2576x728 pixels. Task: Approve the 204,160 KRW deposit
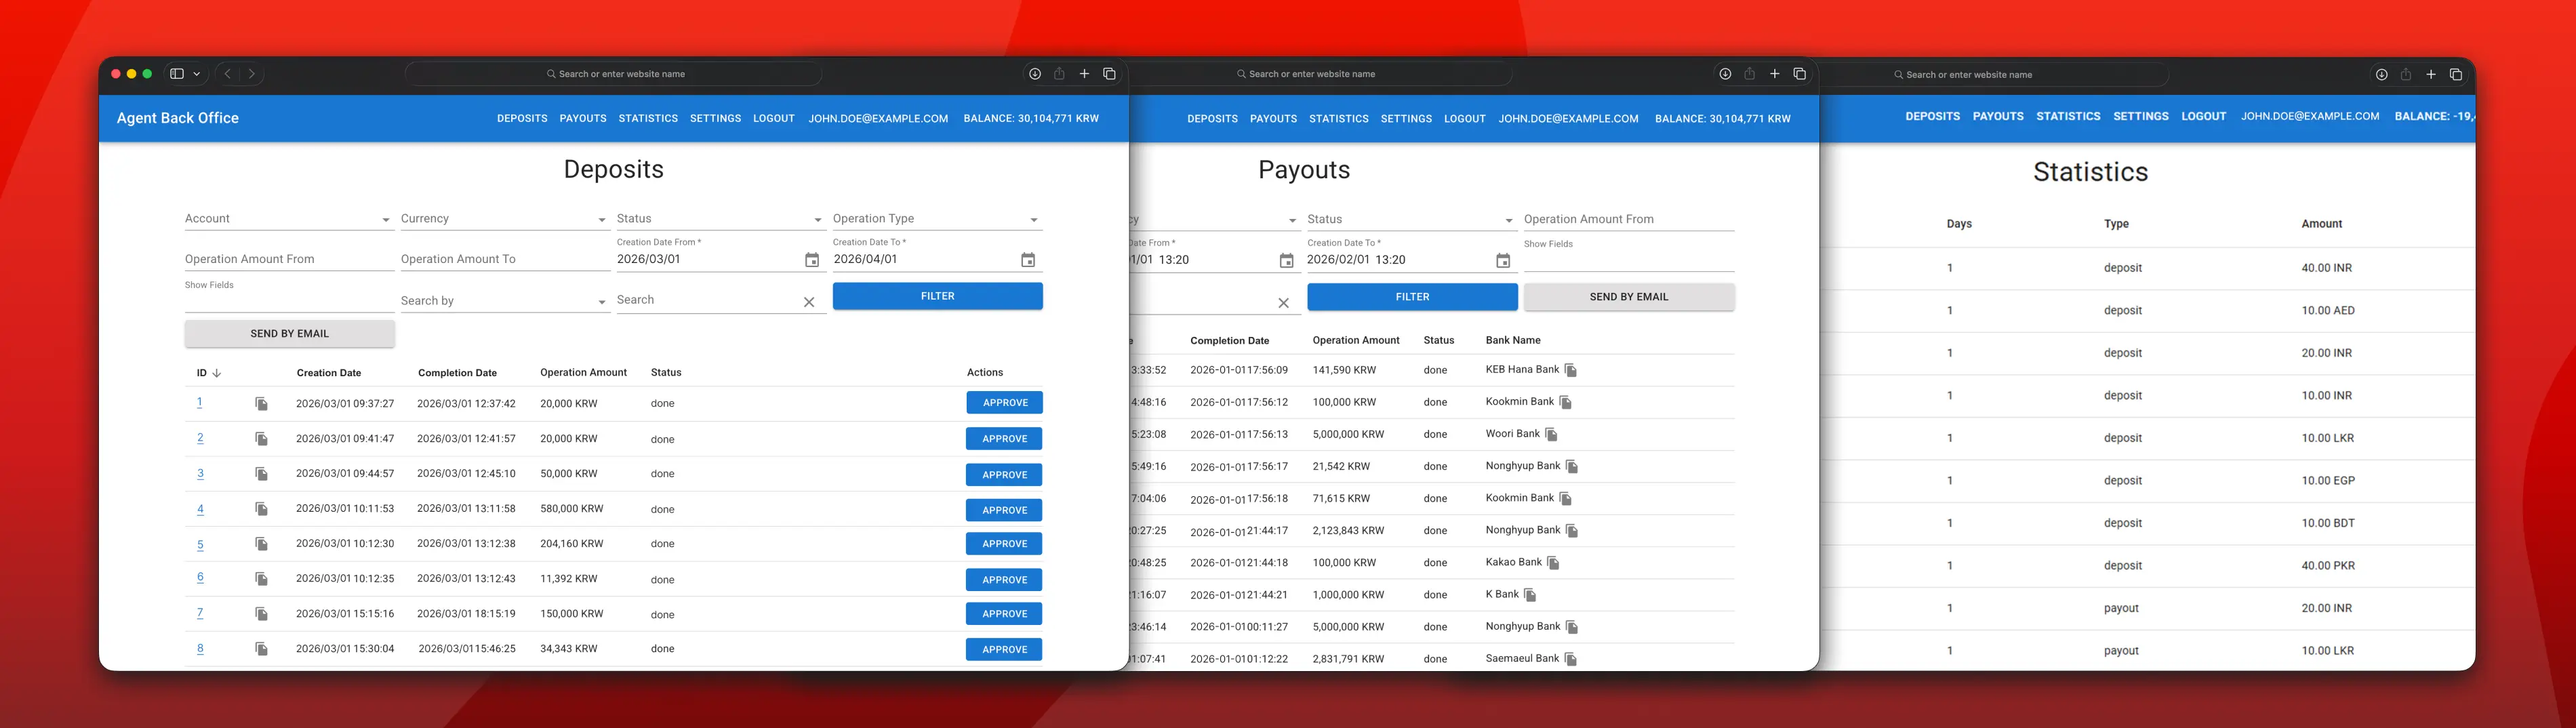[1004, 544]
